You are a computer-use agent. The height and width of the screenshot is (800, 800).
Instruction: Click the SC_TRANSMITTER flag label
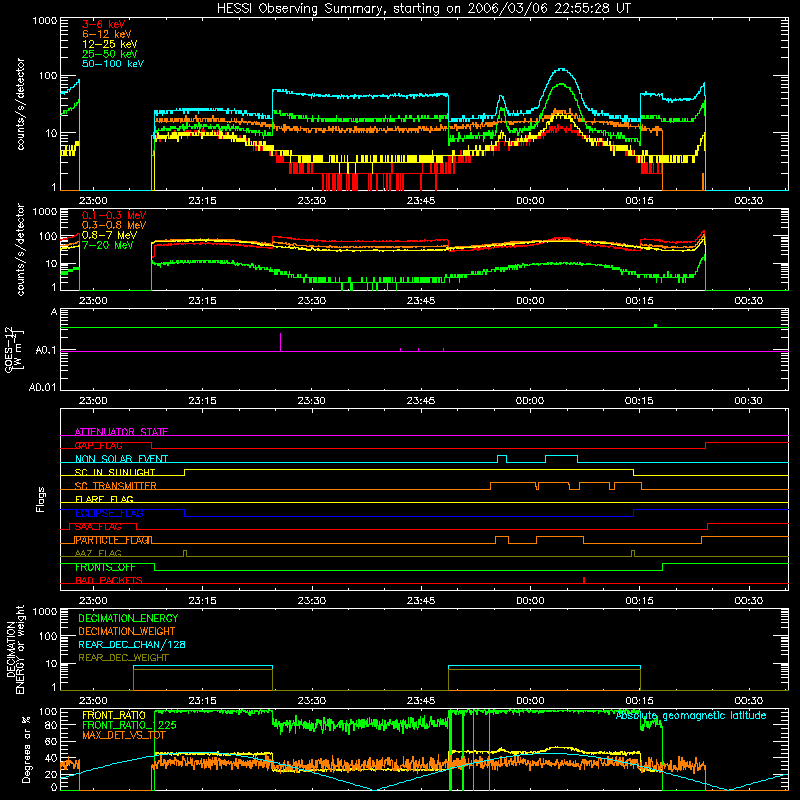click(115, 486)
